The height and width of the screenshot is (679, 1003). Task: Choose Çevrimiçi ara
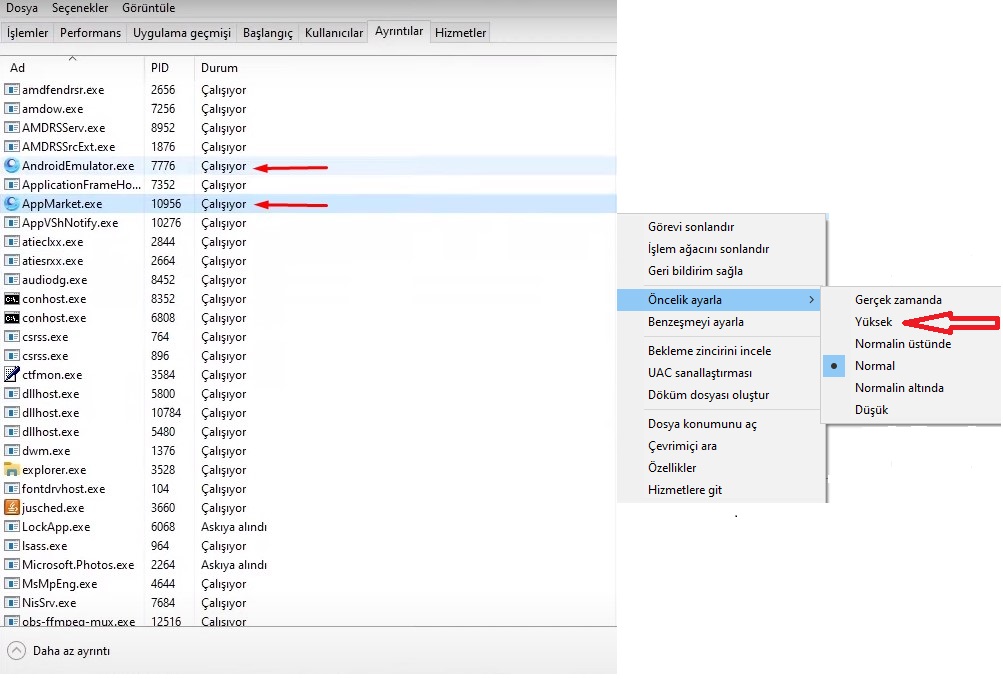[x=682, y=445]
